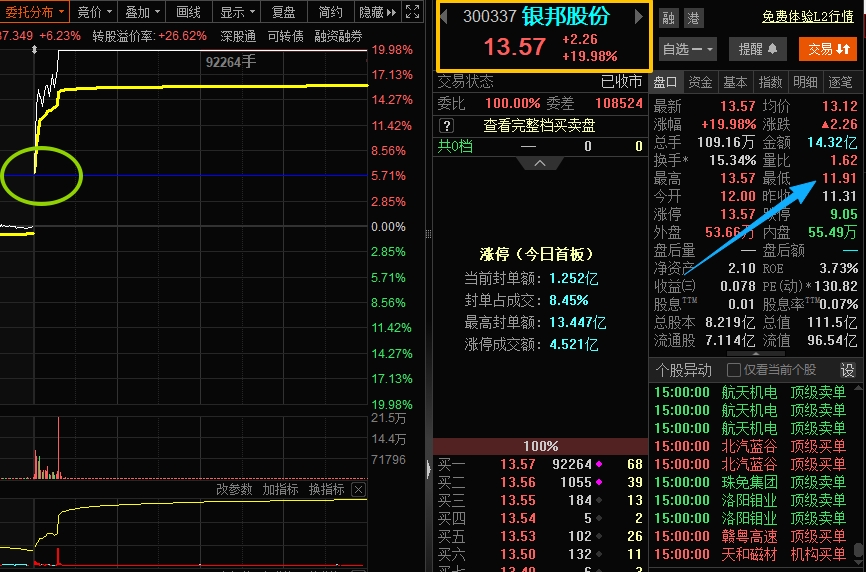This screenshot has width=866, height=572.
Task: Go to previous stock arrow
Action: click(444, 17)
